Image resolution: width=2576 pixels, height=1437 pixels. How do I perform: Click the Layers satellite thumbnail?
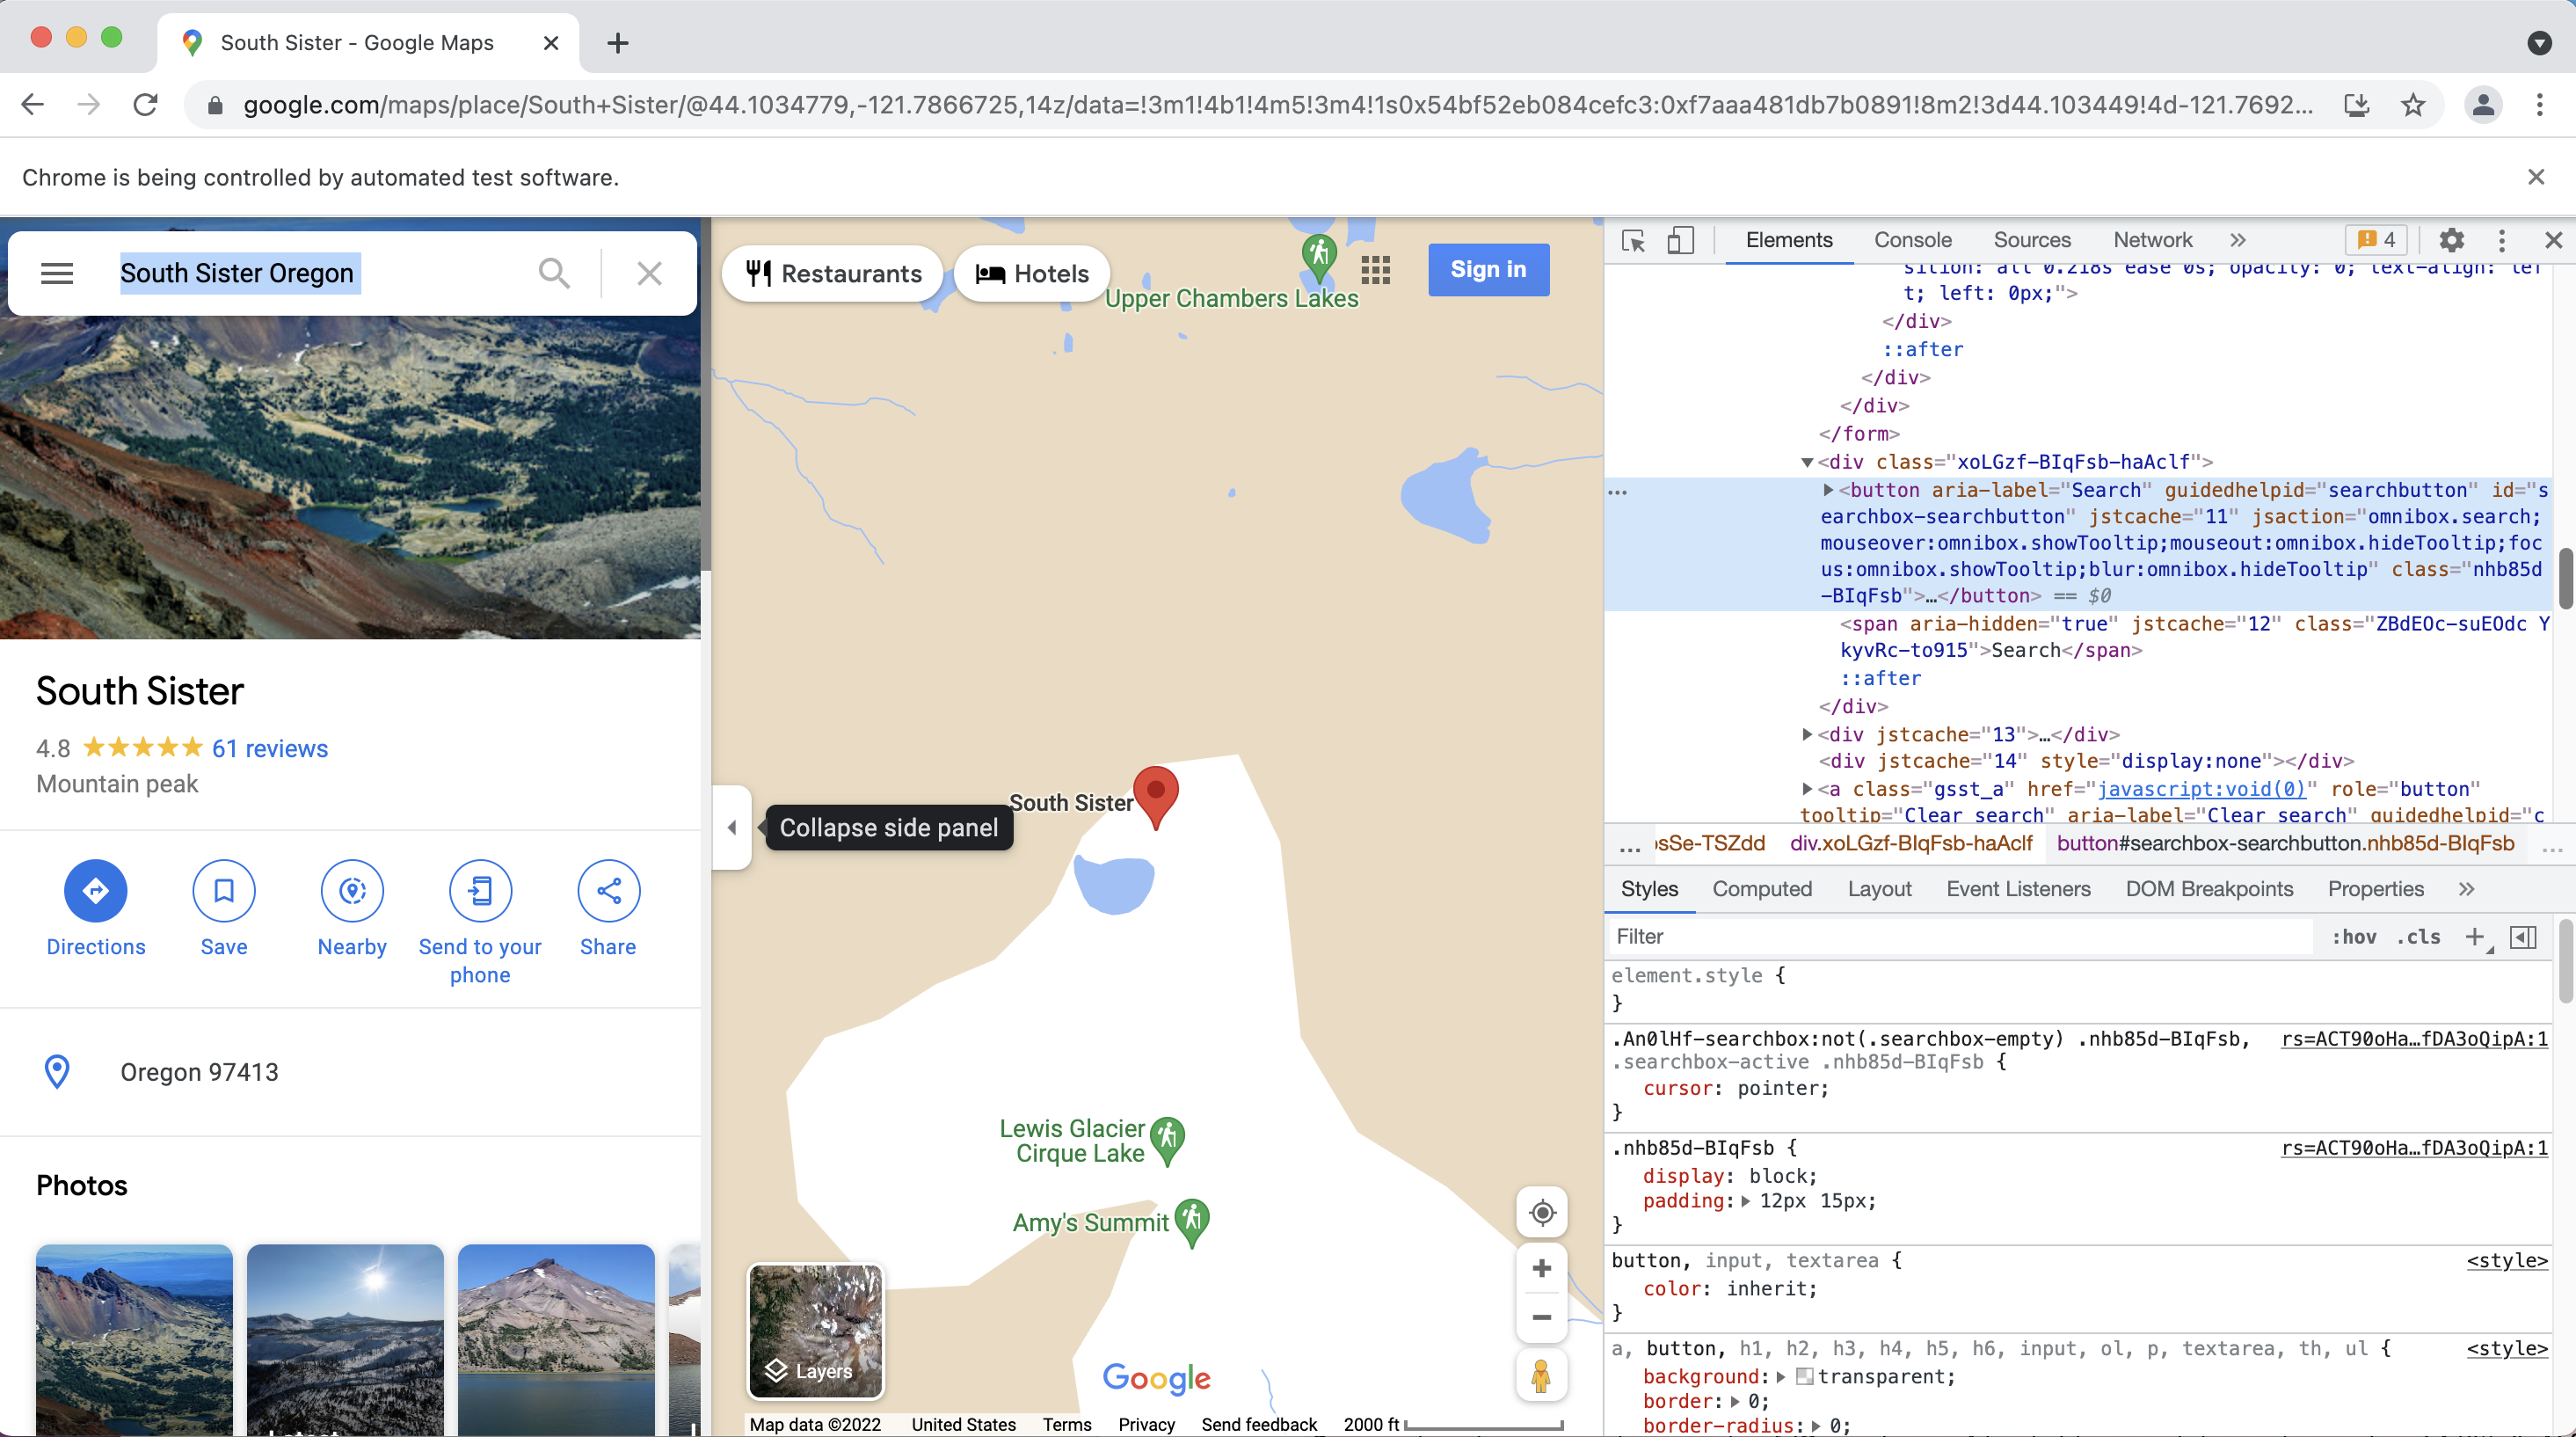click(815, 1331)
